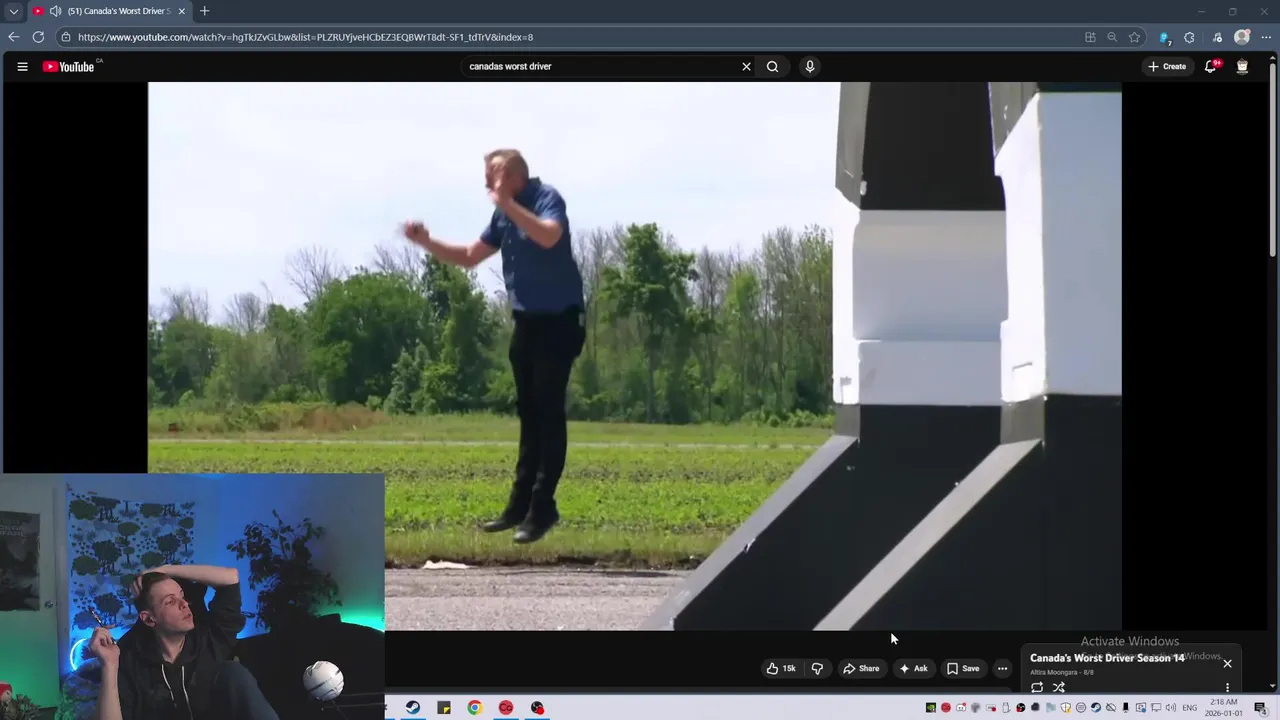Open browser zoom indicator icon
Image resolution: width=1280 pixels, height=720 pixels.
(1112, 37)
